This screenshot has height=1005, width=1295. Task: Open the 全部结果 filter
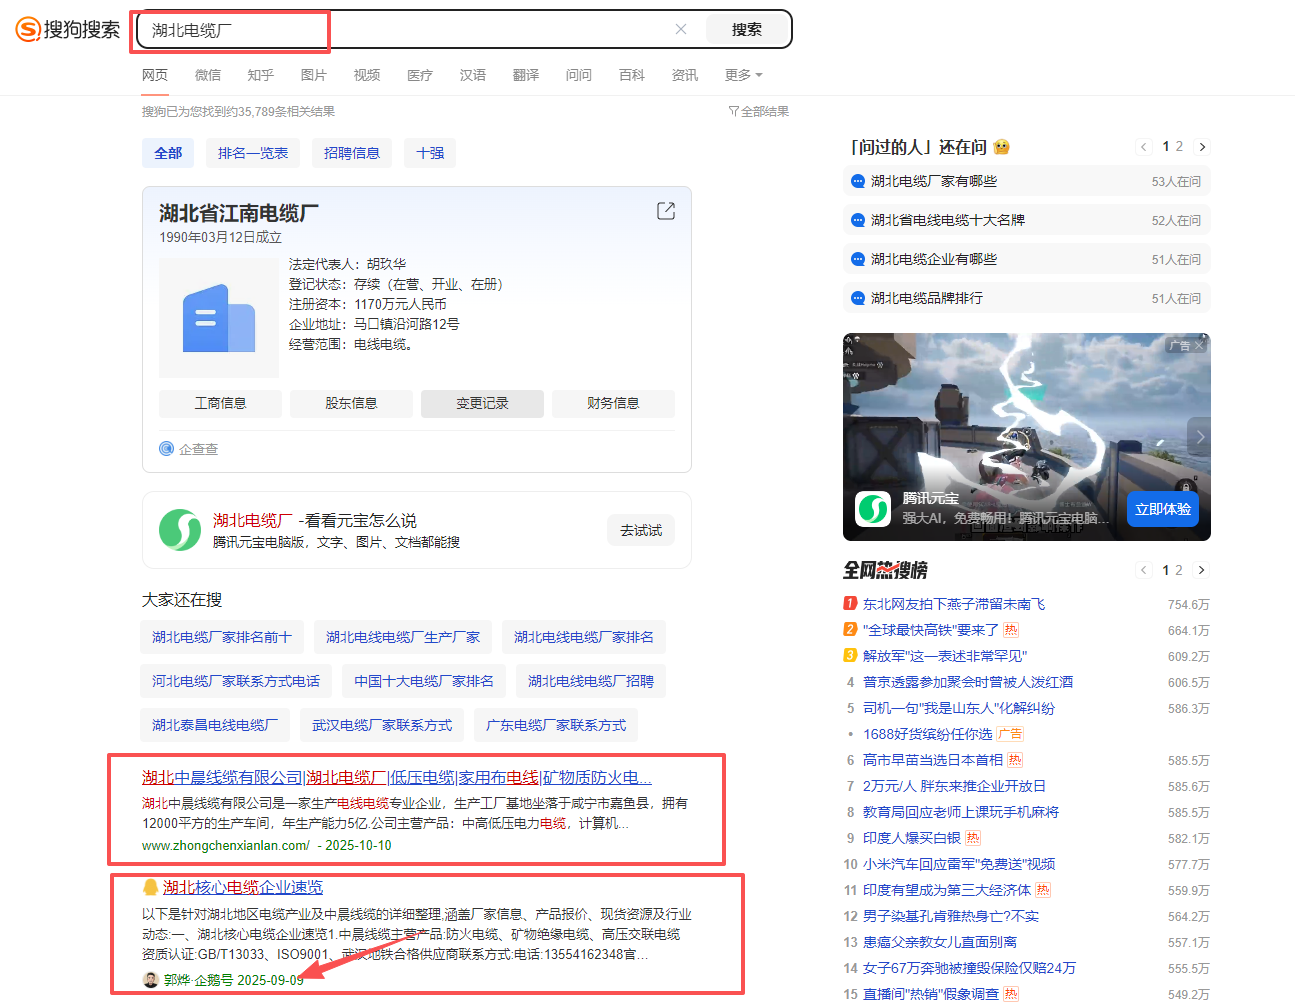[x=759, y=111]
